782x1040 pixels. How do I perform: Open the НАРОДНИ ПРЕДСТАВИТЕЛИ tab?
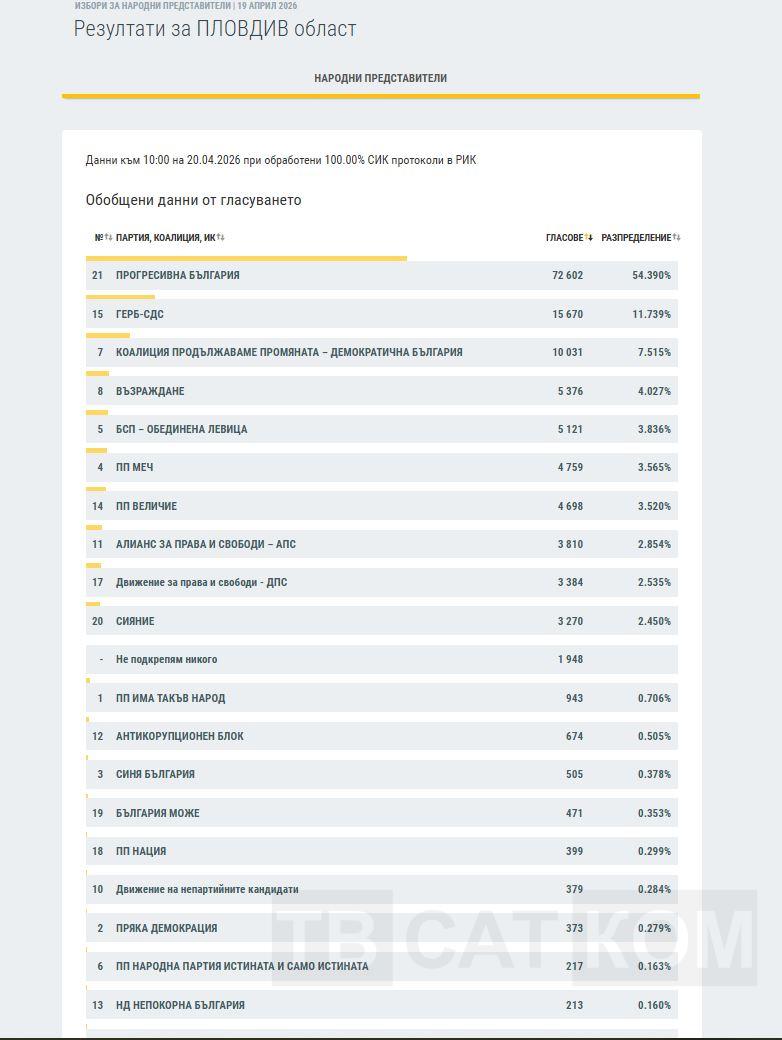click(380, 78)
